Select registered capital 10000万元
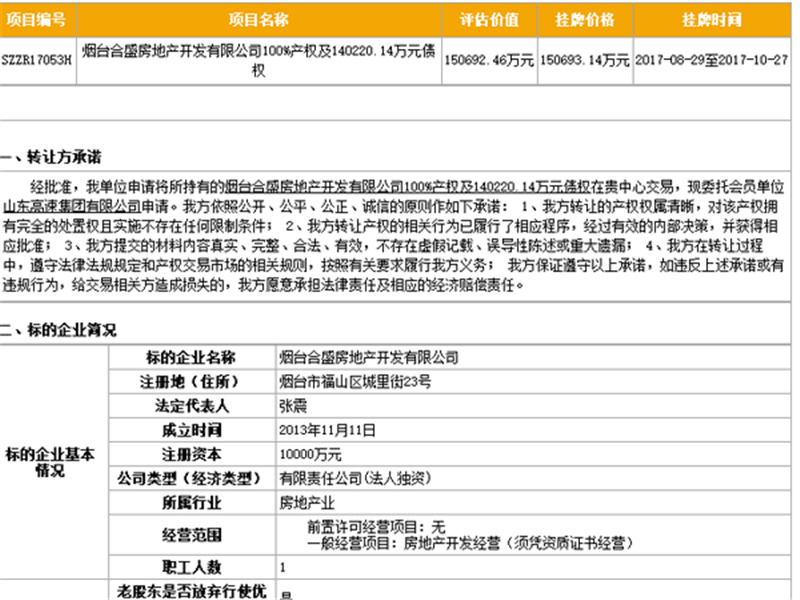 [x=310, y=454]
